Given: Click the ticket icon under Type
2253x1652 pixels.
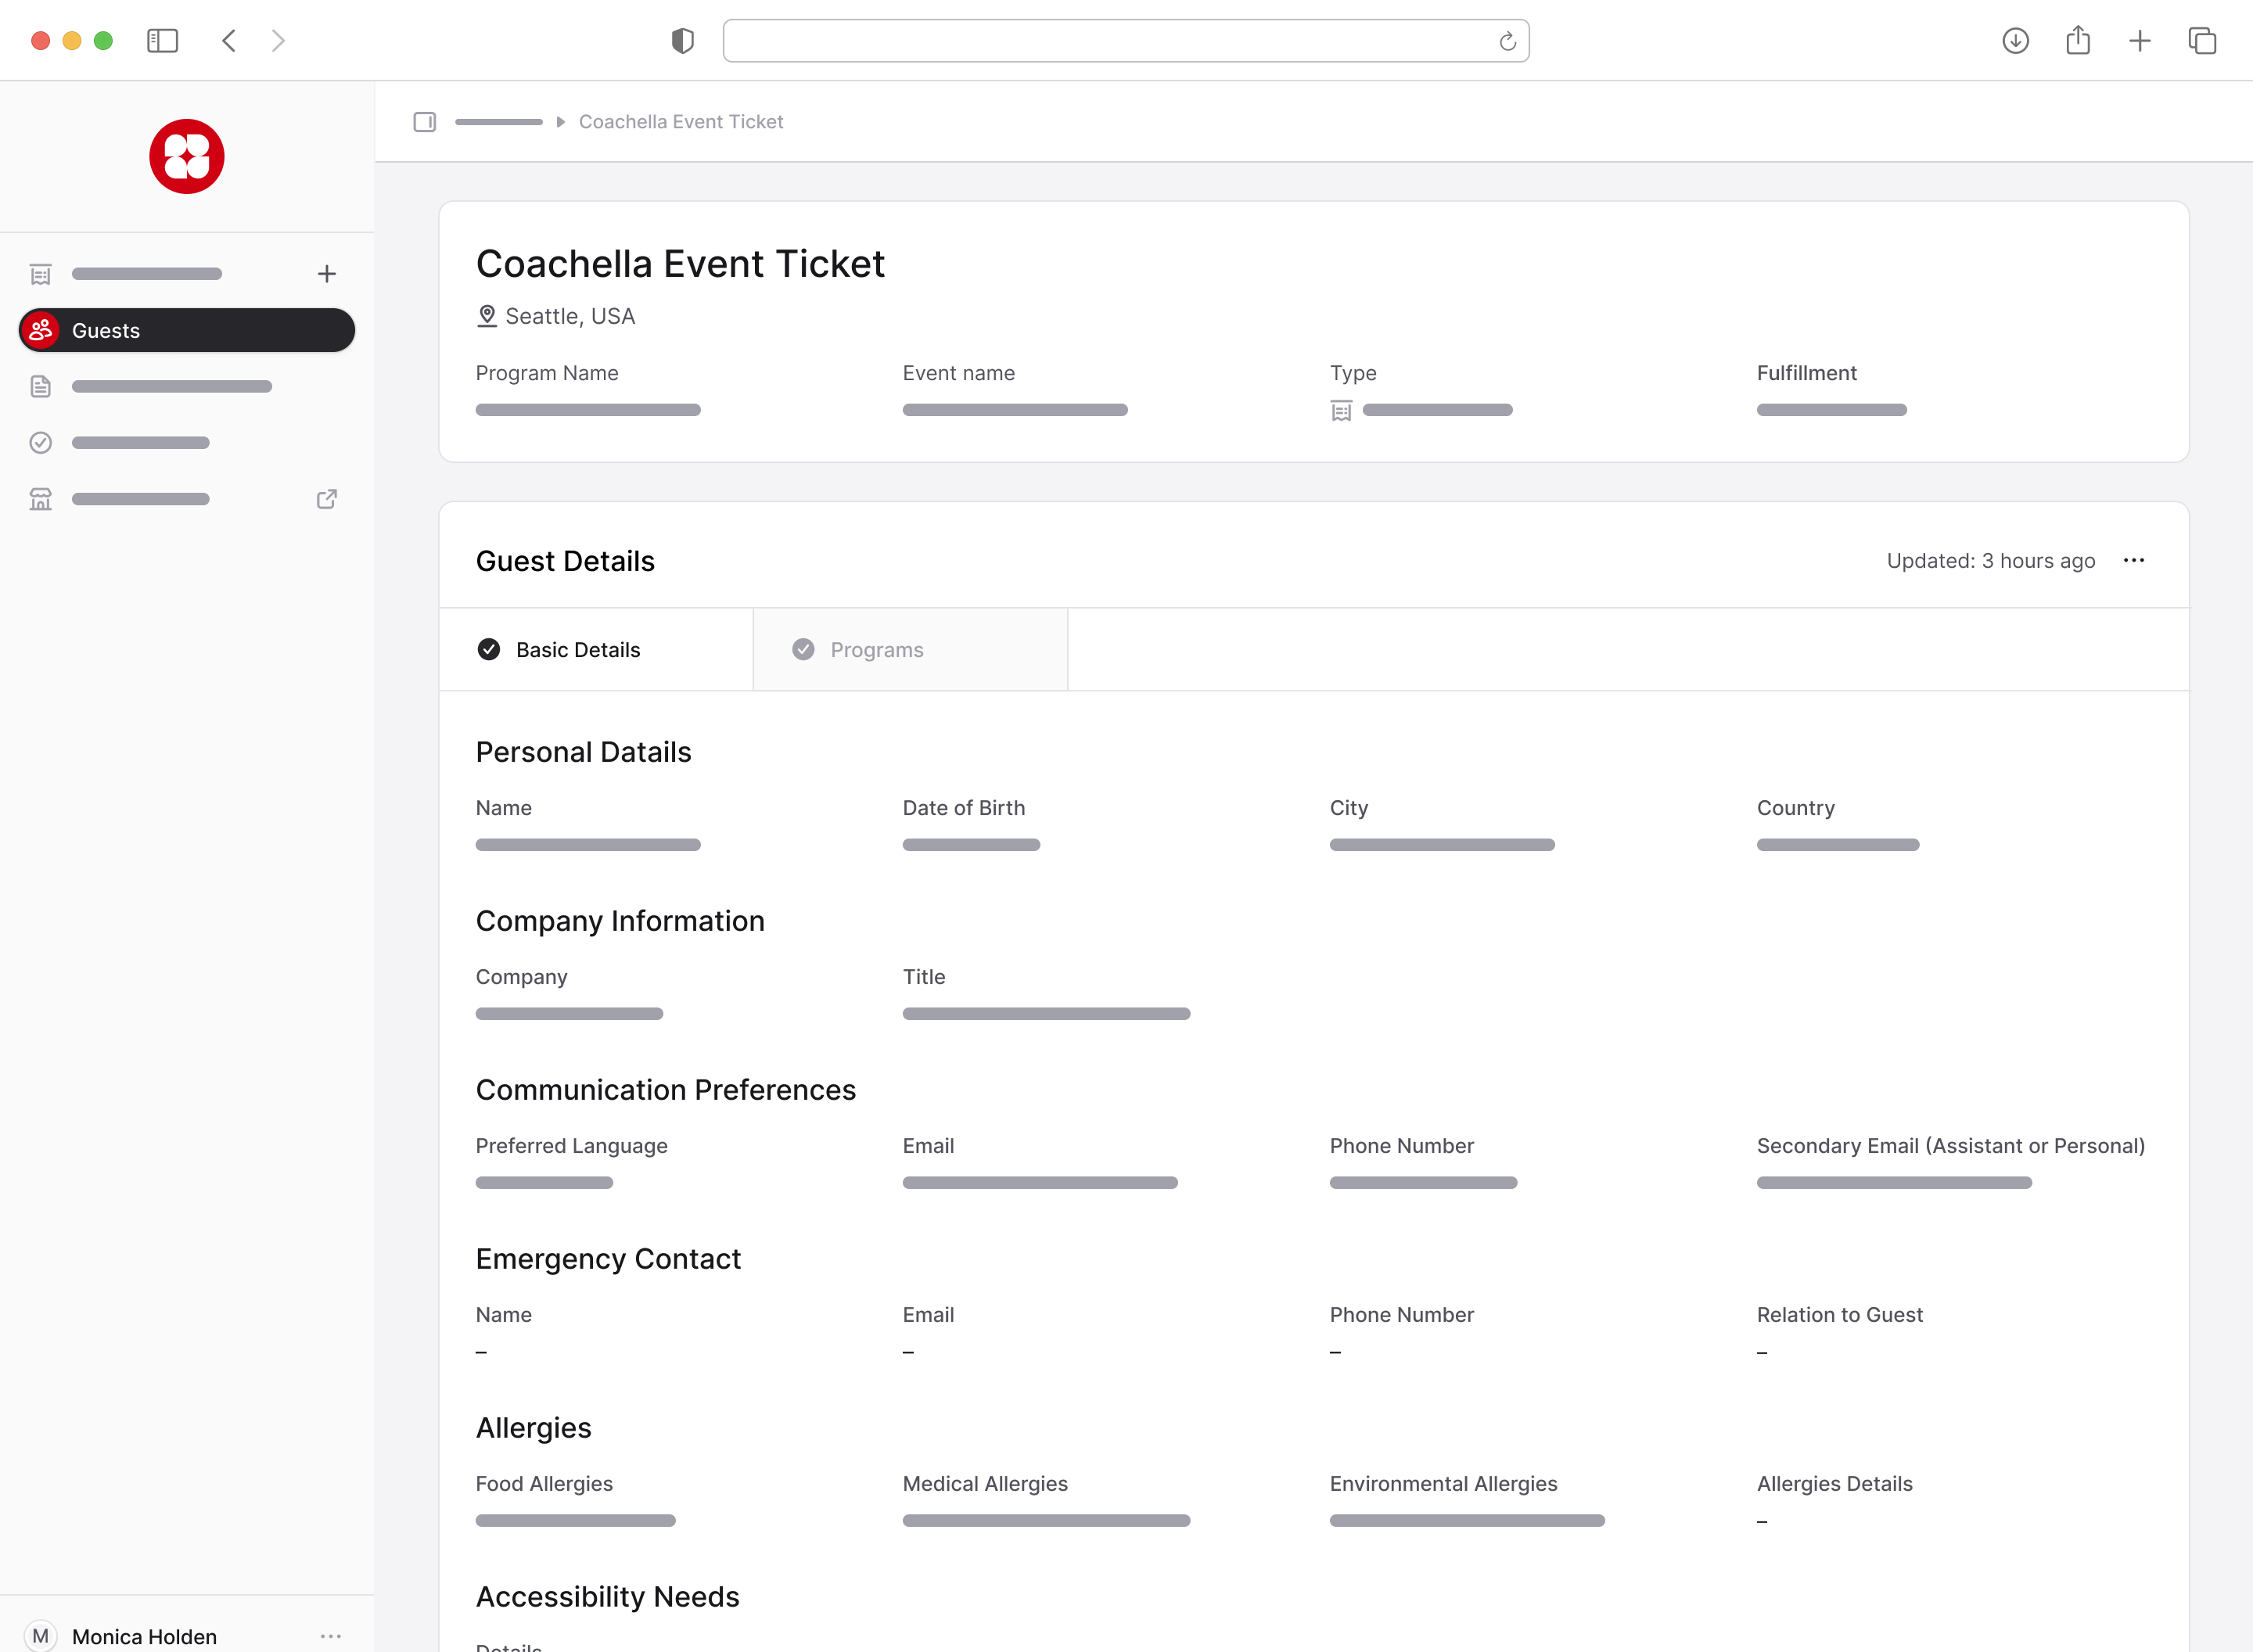Looking at the screenshot, I should 1342,411.
